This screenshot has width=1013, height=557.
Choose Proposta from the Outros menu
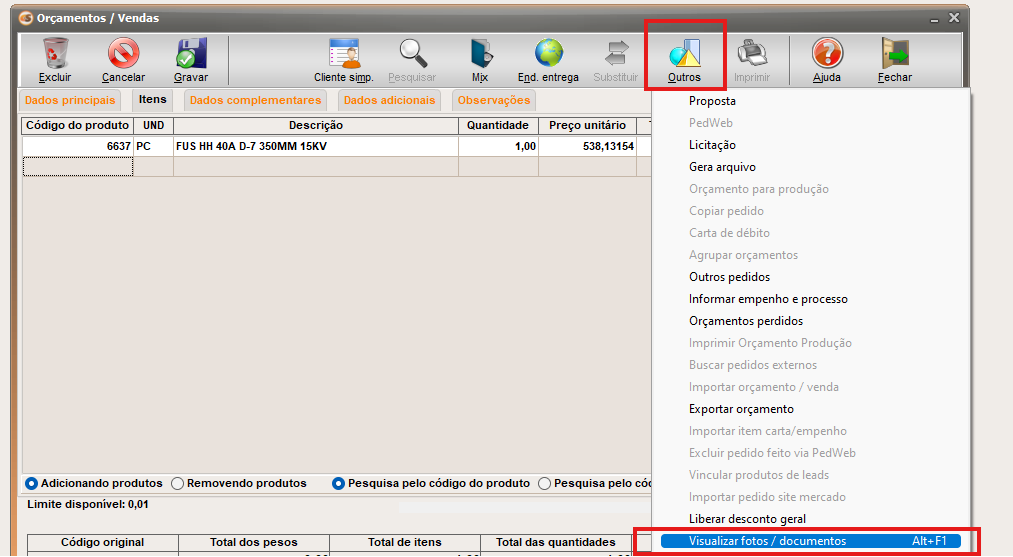coord(712,101)
